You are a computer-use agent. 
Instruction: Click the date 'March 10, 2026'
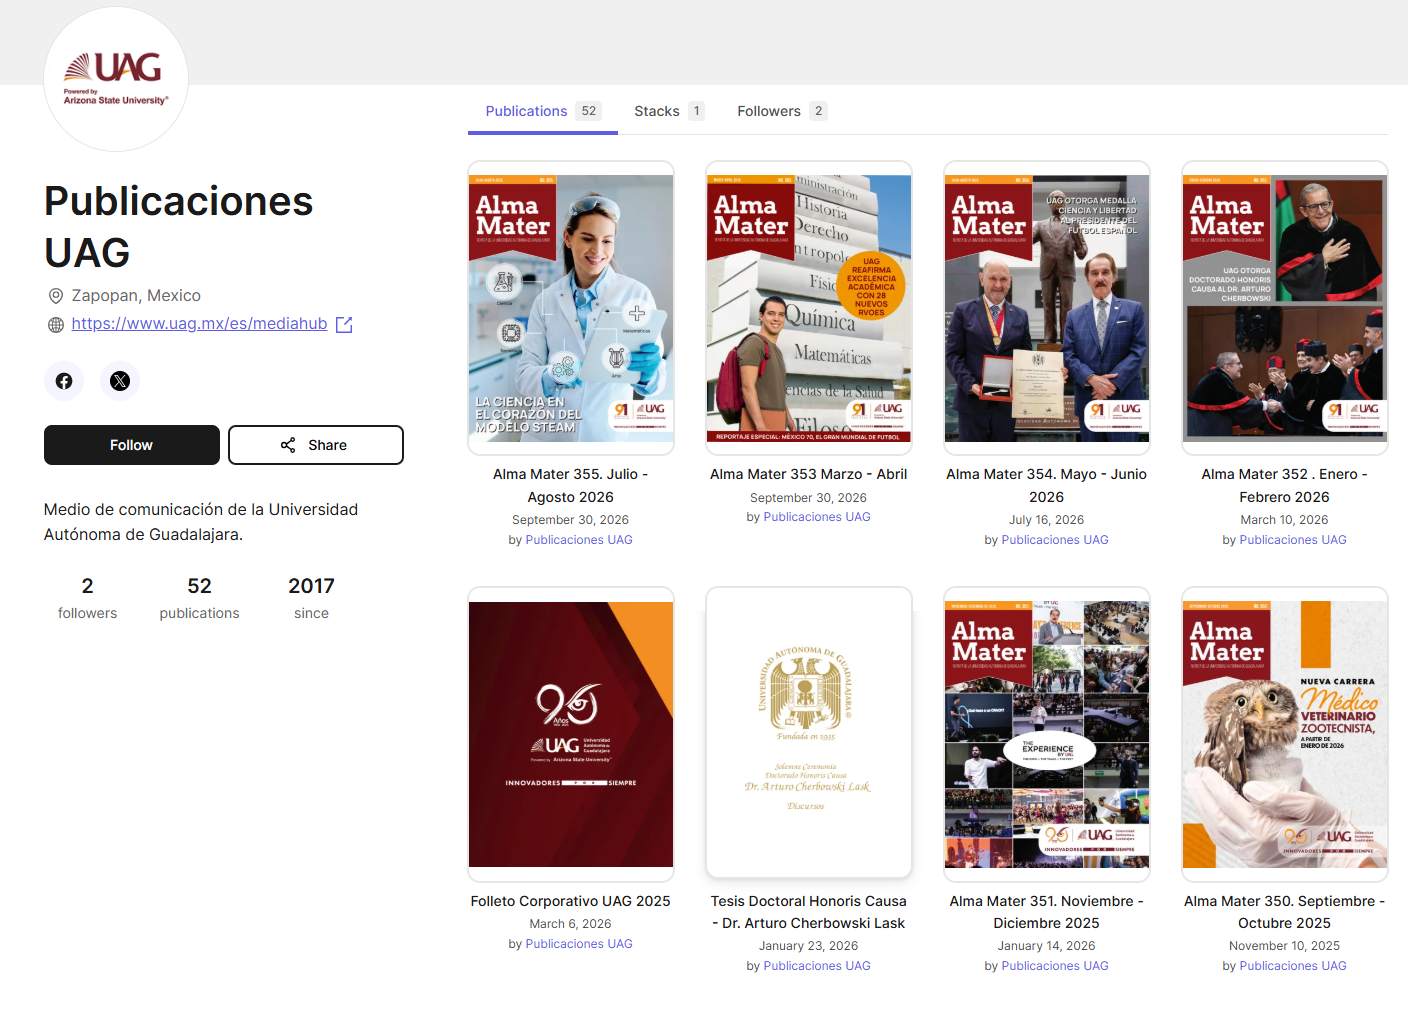point(1285,520)
